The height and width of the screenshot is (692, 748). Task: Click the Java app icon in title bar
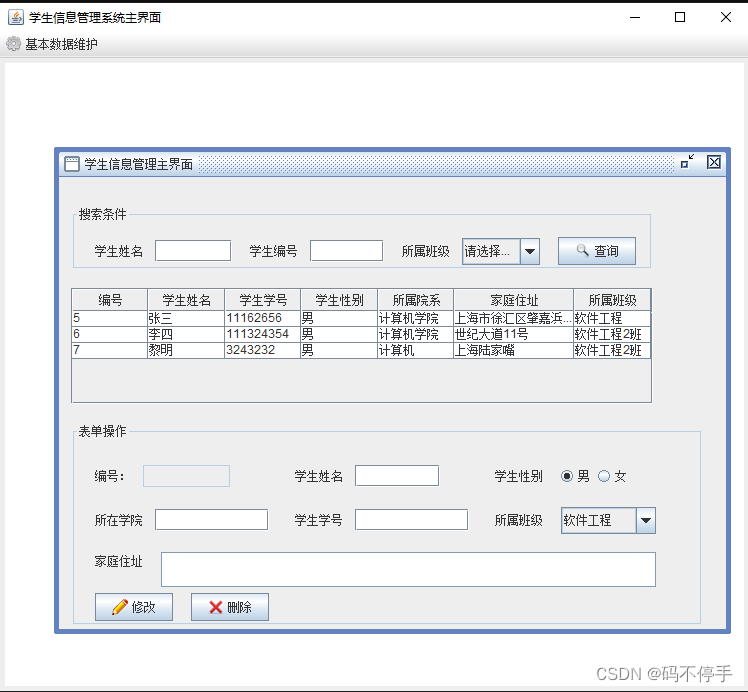coord(16,18)
